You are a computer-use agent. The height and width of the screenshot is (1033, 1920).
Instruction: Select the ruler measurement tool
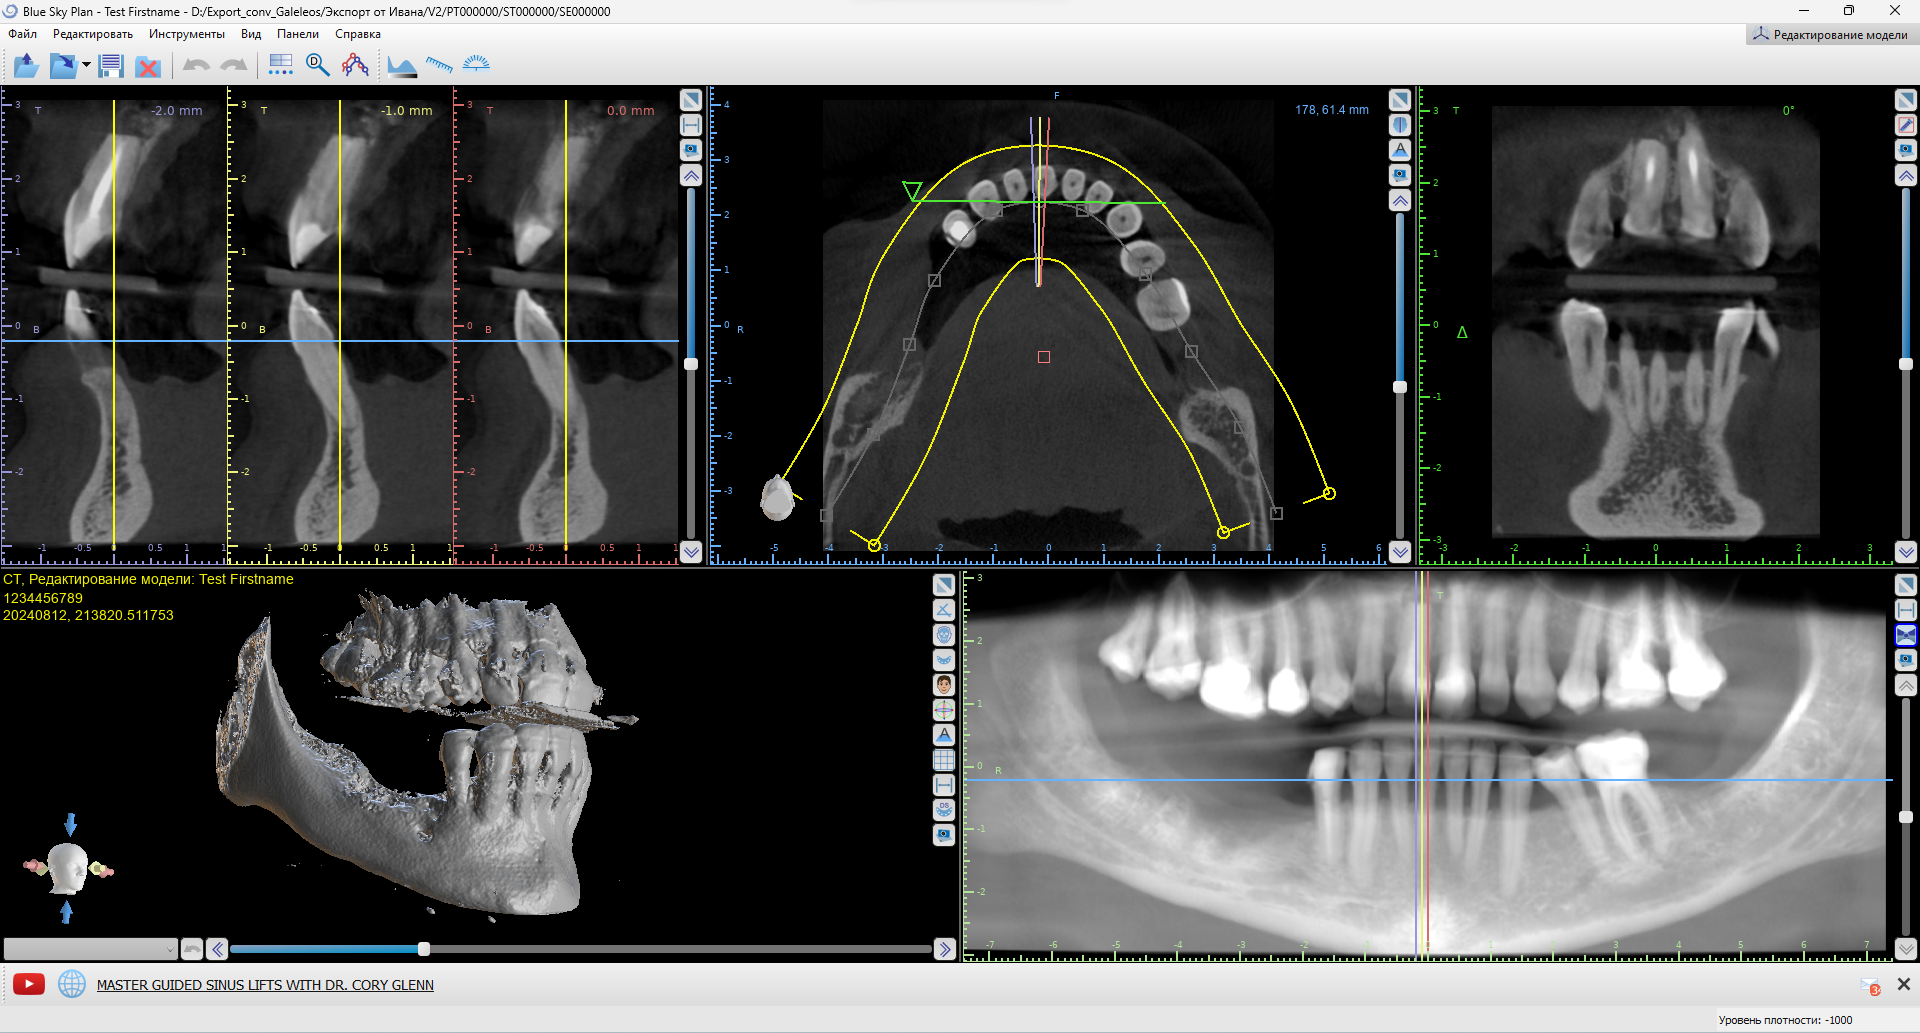coord(439,66)
